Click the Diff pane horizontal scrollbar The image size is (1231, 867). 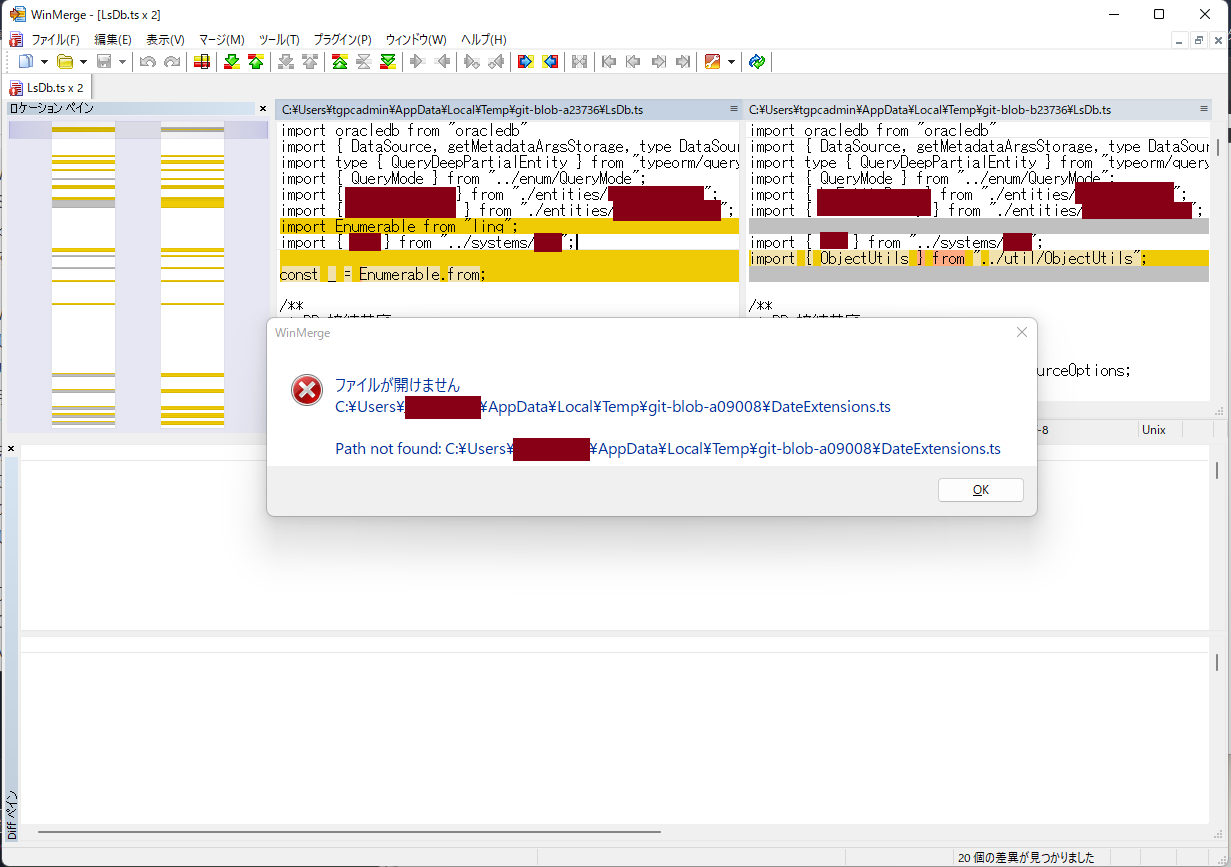349,832
